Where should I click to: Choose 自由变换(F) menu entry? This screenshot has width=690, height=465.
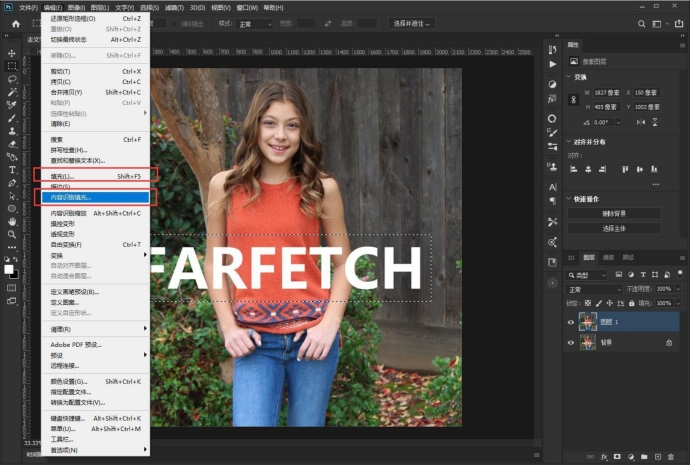pos(95,245)
